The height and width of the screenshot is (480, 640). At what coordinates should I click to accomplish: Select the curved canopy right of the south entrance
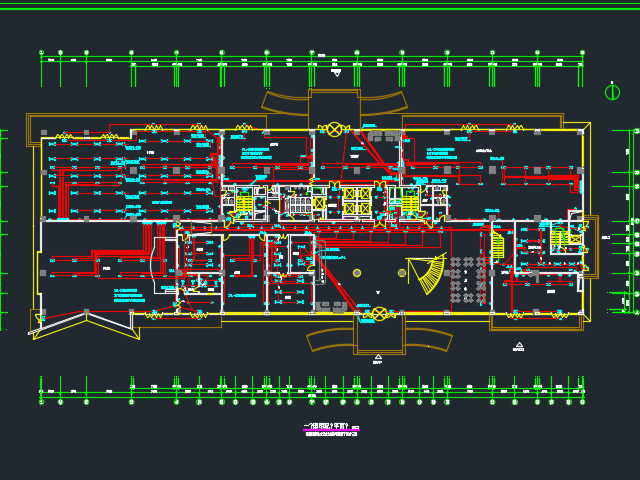tap(429, 340)
